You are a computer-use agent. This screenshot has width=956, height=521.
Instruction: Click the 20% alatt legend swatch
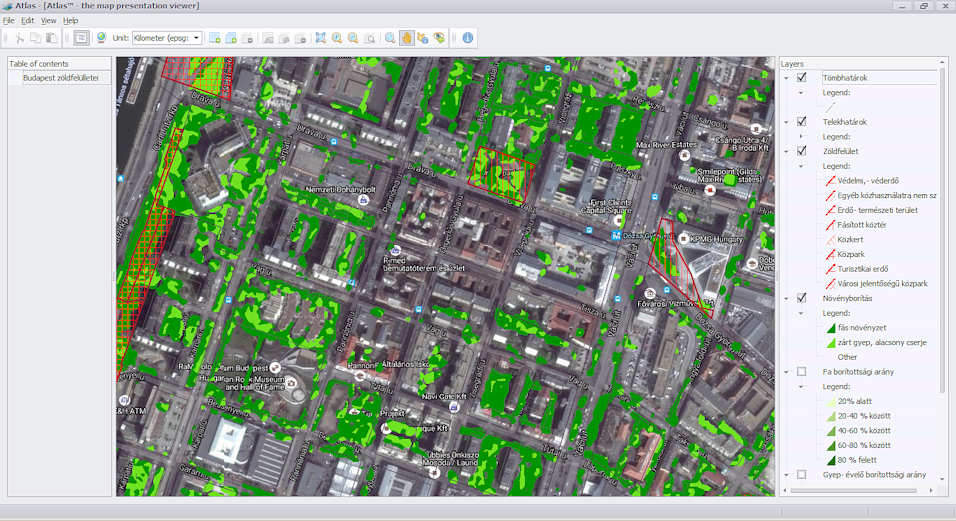830,402
